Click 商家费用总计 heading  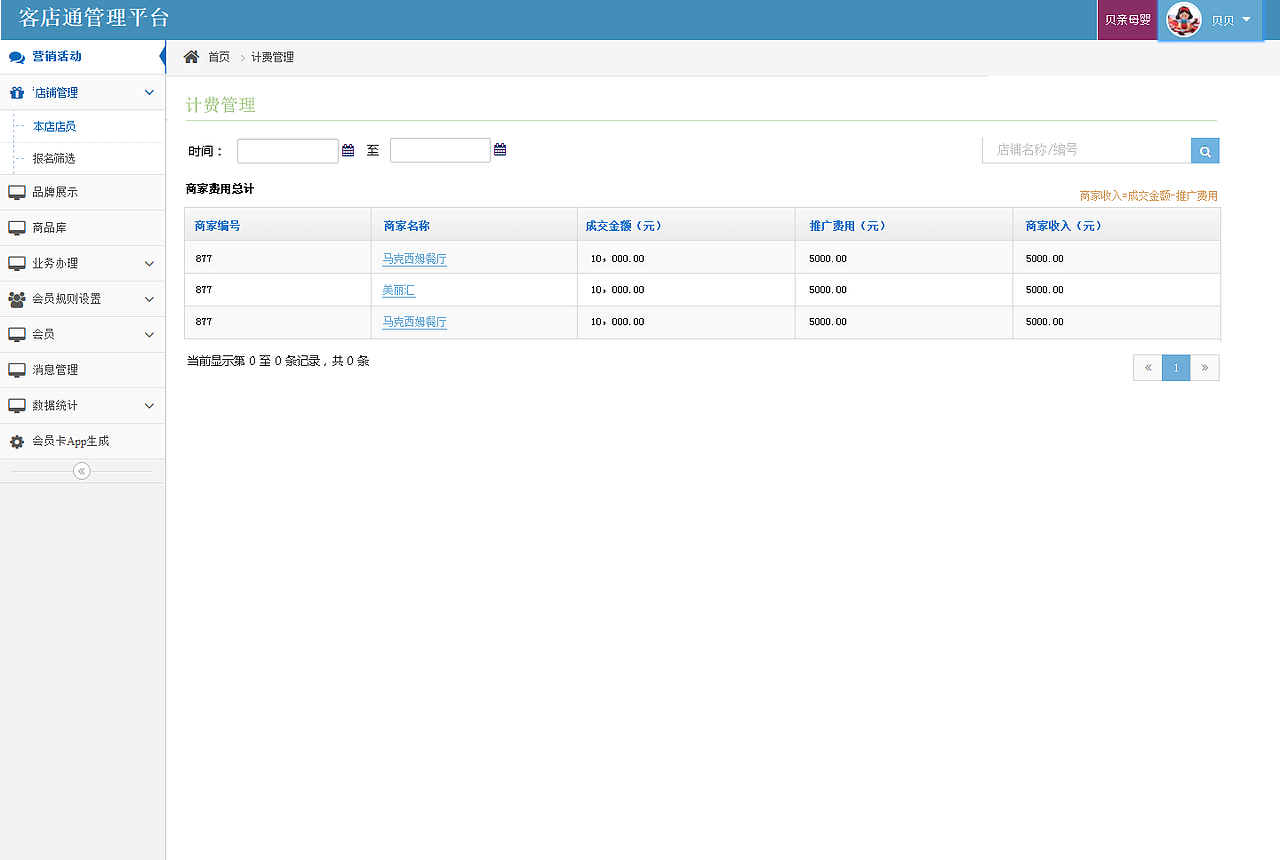tap(220, 188)
